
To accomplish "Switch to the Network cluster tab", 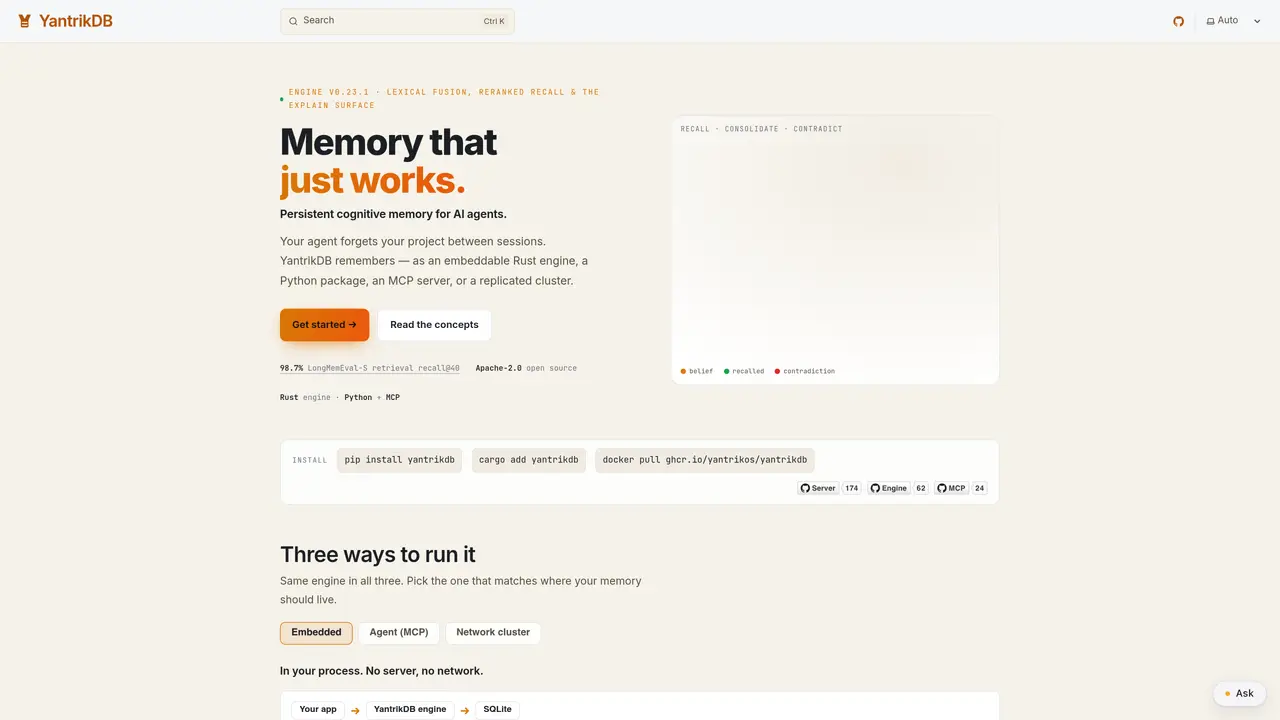I will [x=493, y=633].
